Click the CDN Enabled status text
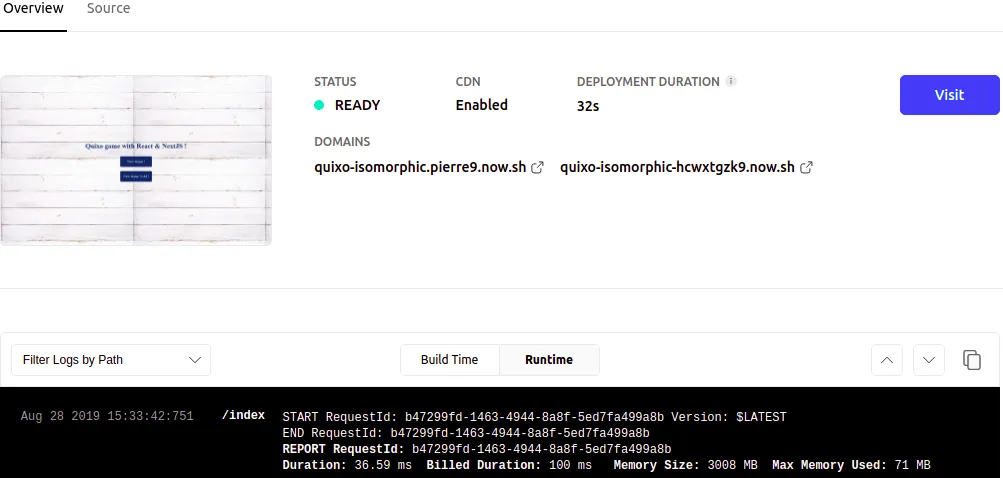Screen dimensions: 1003x478 coord(481,105)
